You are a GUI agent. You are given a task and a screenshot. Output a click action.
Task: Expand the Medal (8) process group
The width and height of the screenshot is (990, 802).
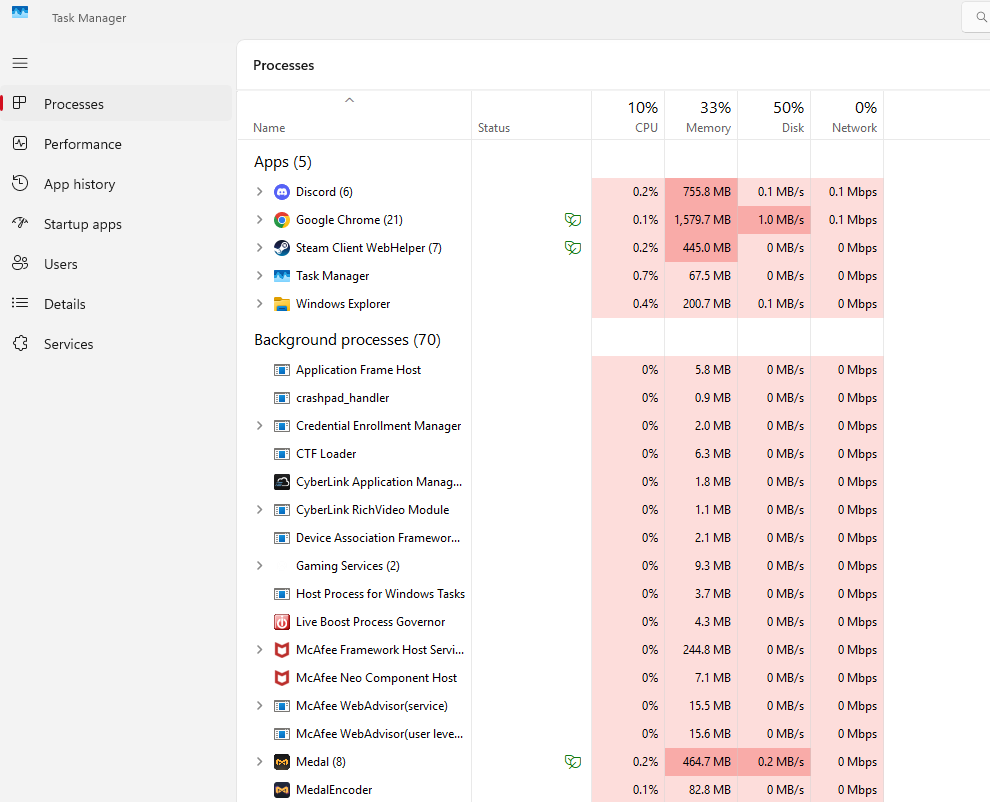pyautogui.click(x=259, y=762)
